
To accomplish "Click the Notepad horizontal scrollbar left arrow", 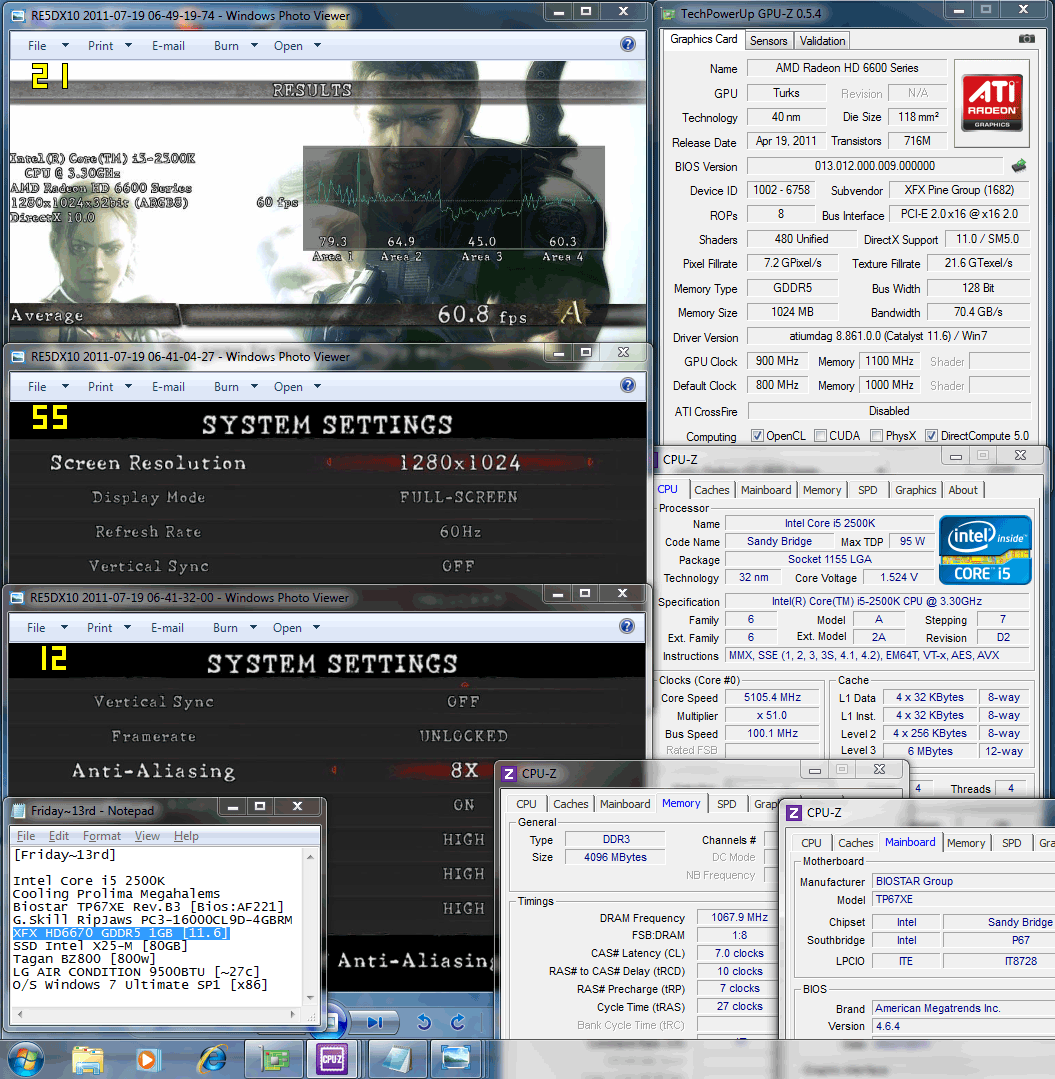I will (20, 1014).
